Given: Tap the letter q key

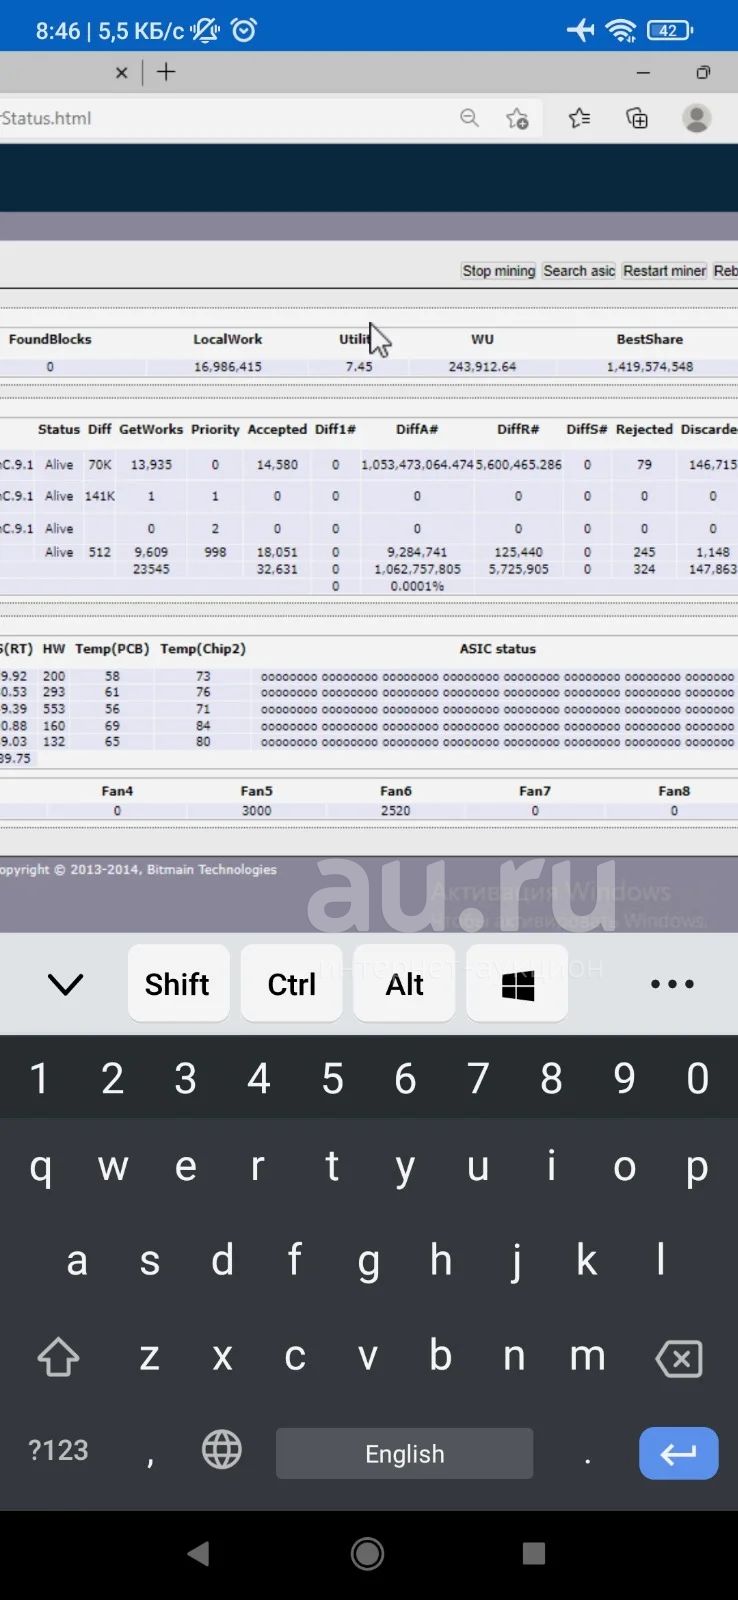Looking at the screenshot, I should tap(40, 1167).
